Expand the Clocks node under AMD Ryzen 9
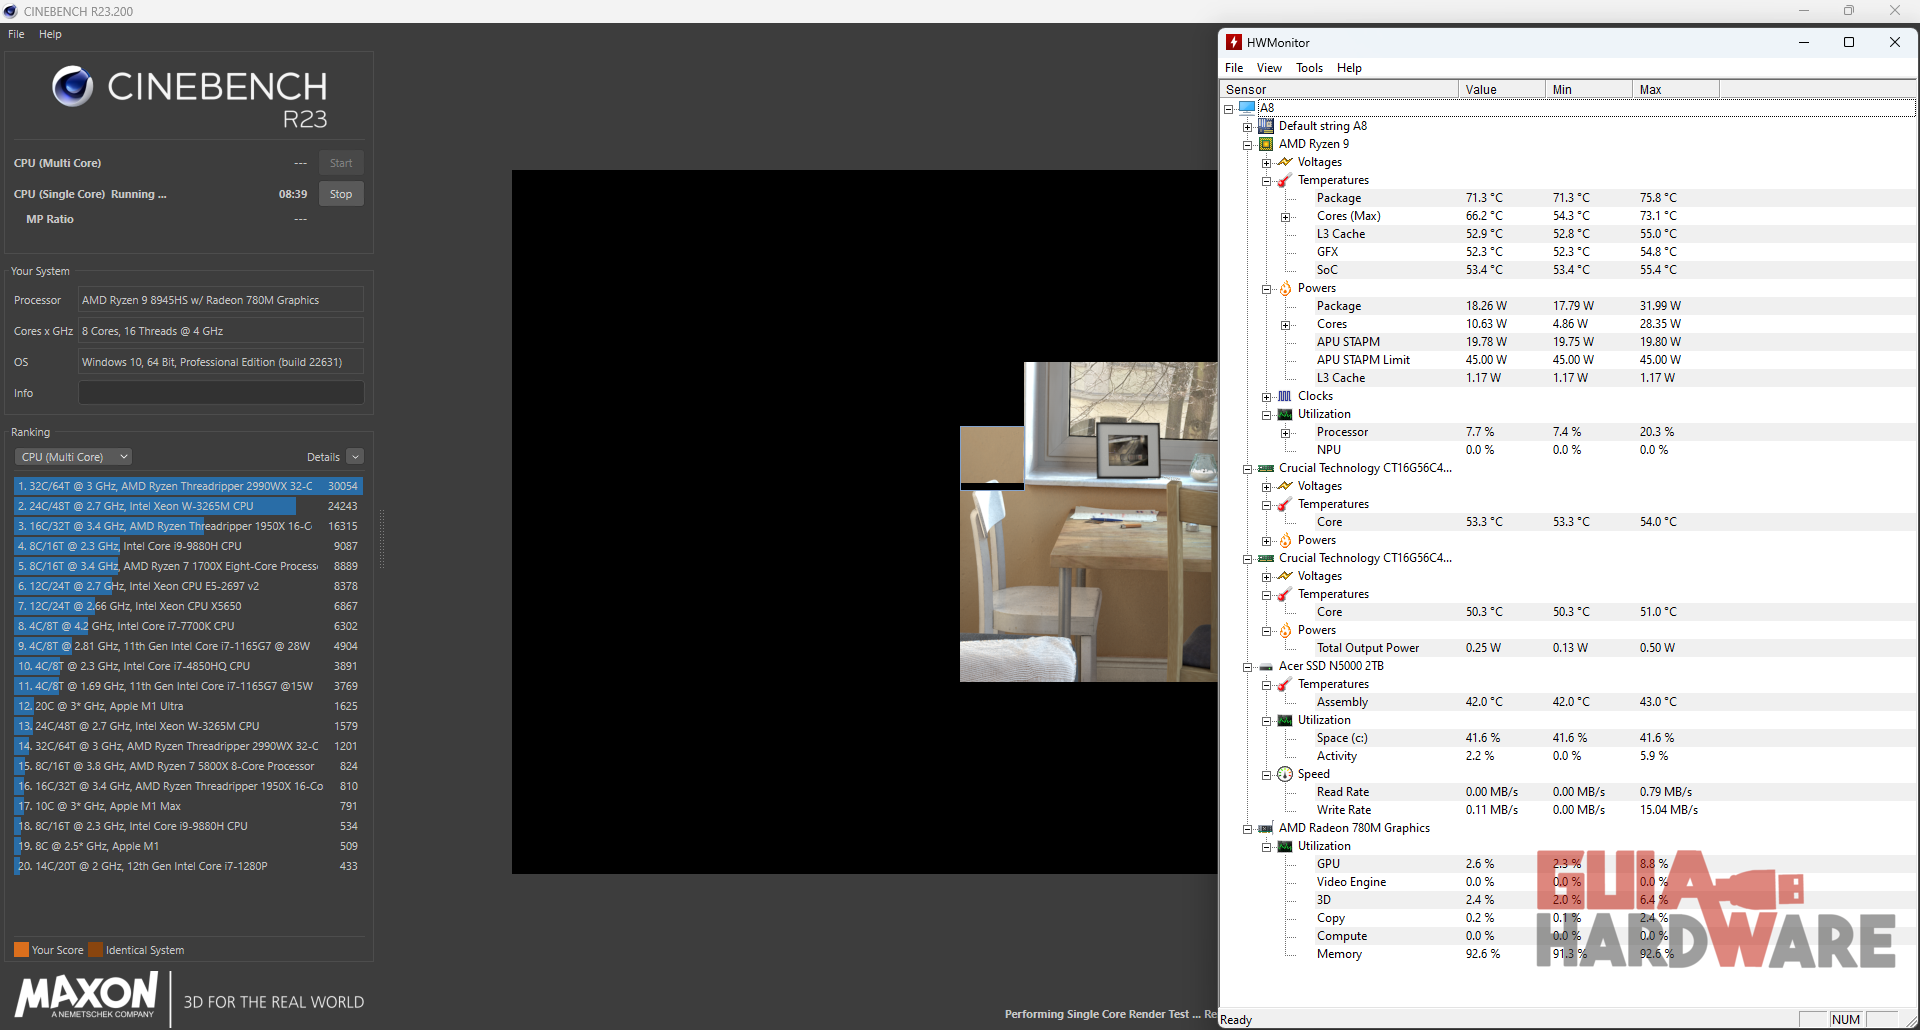Screen dimensions: 1920x1030 click(1267, 397)
